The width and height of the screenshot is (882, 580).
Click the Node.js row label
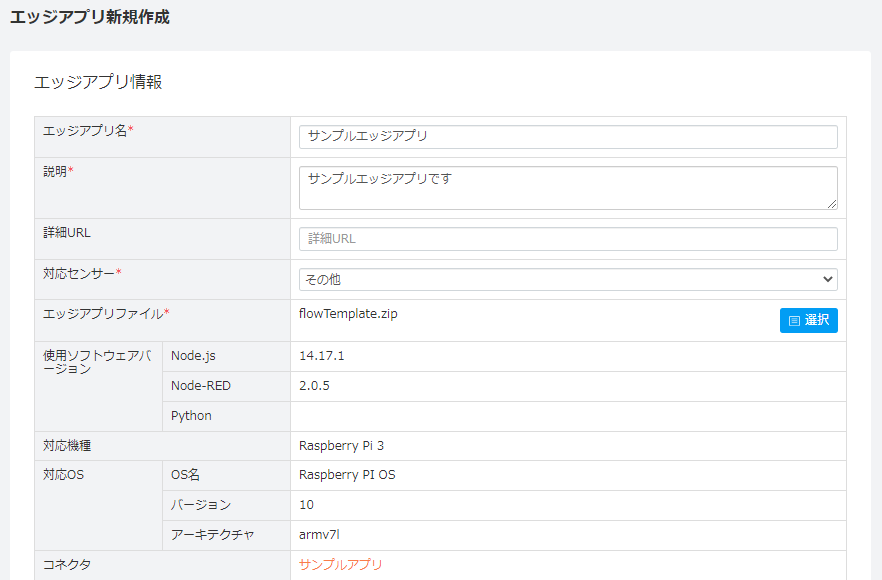tap(193, 356)
